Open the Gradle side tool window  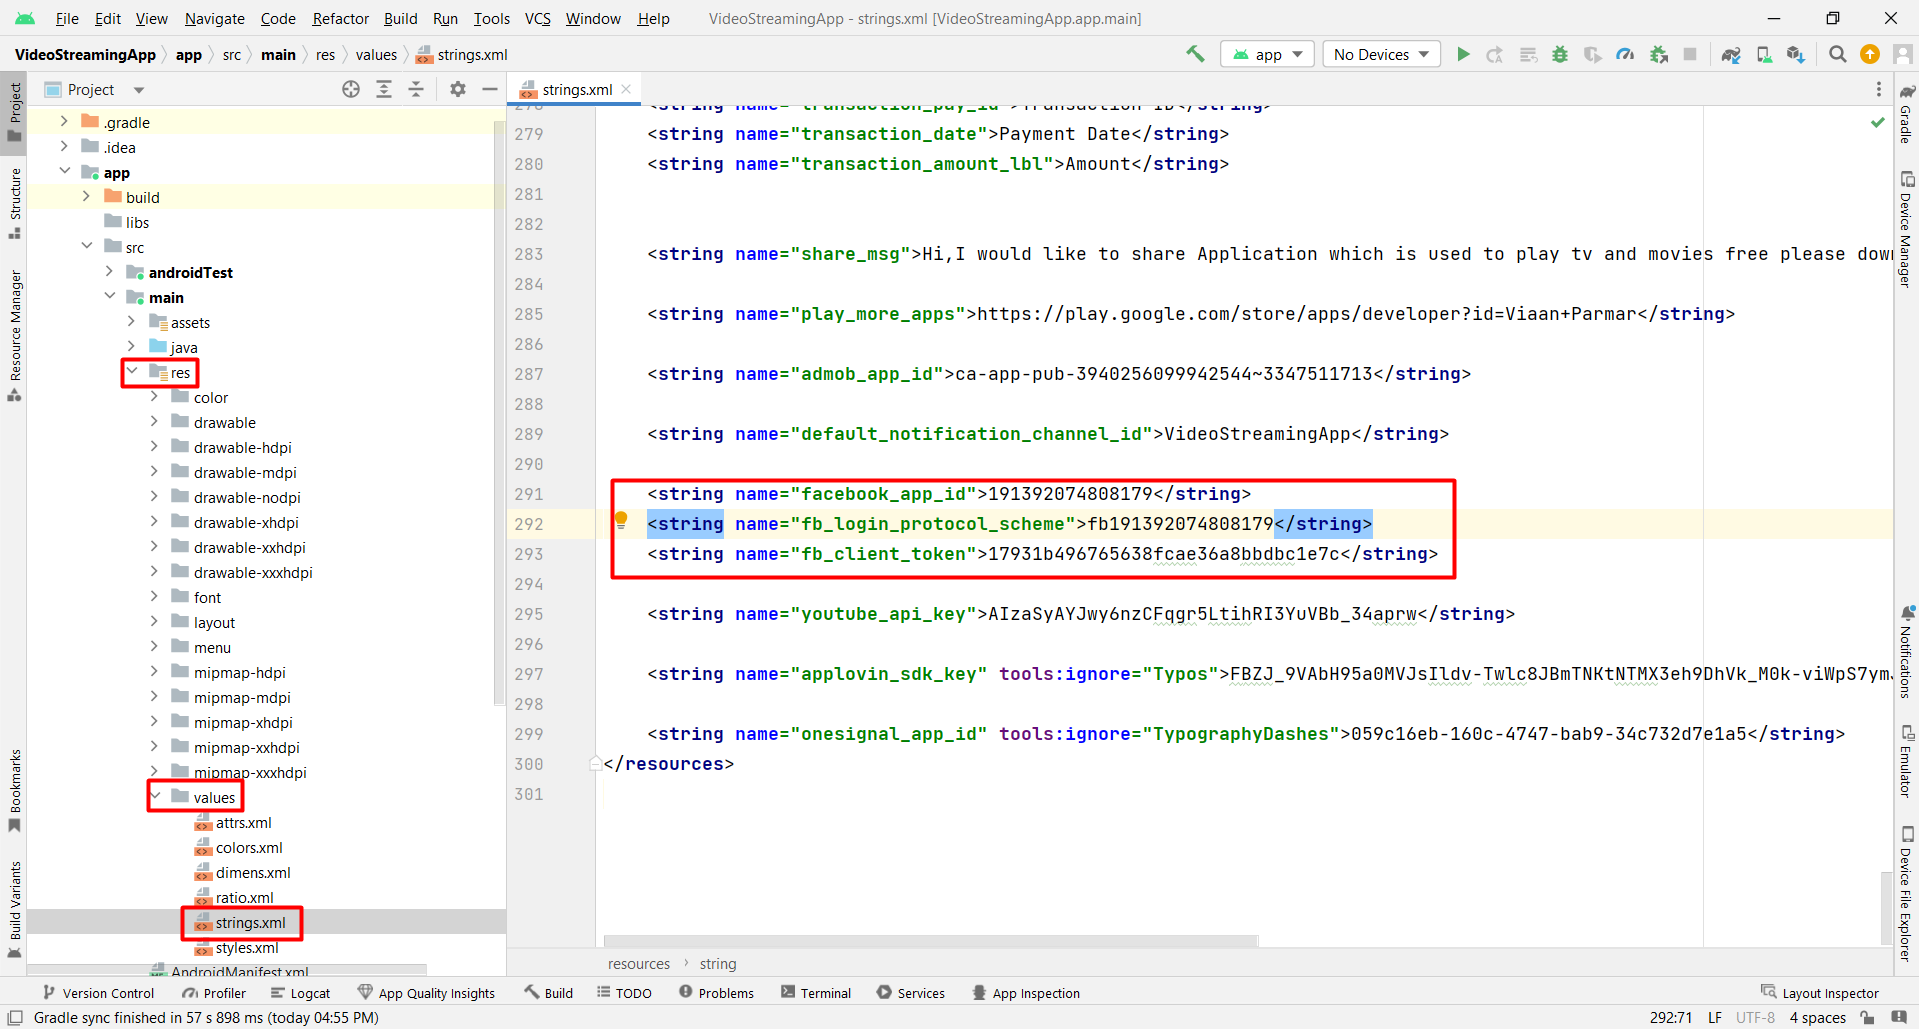coord(1906,113)
